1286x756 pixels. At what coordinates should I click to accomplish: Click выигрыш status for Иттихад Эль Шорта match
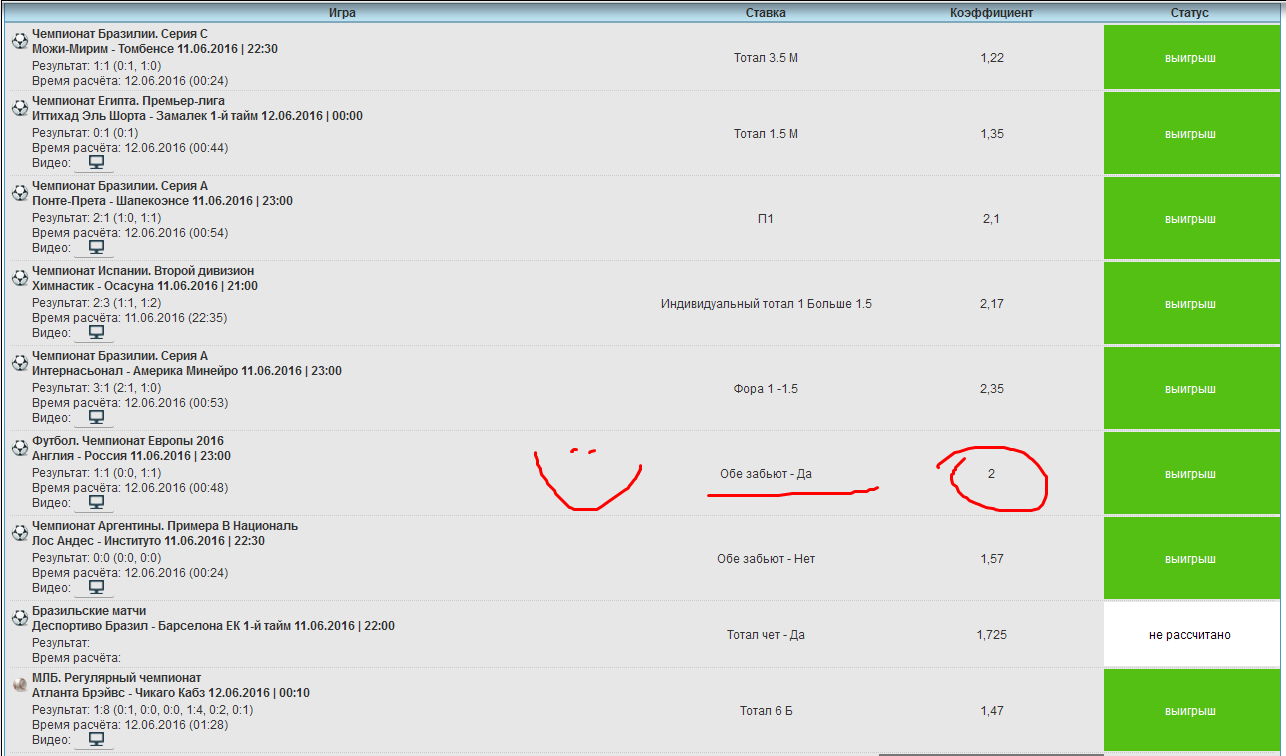tap(1191, 134)
